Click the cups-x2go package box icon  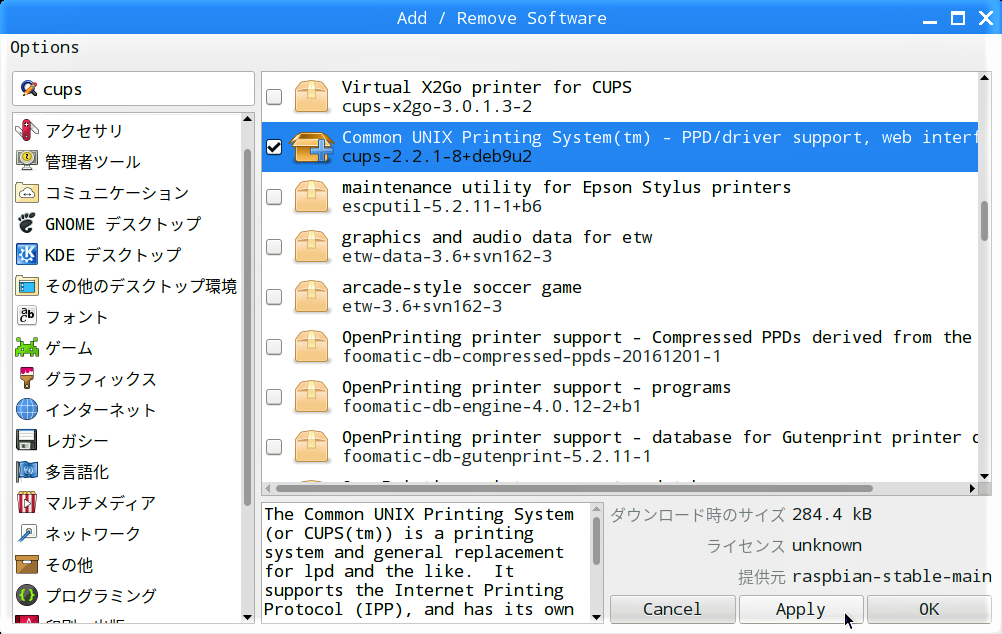coord(311,97)
